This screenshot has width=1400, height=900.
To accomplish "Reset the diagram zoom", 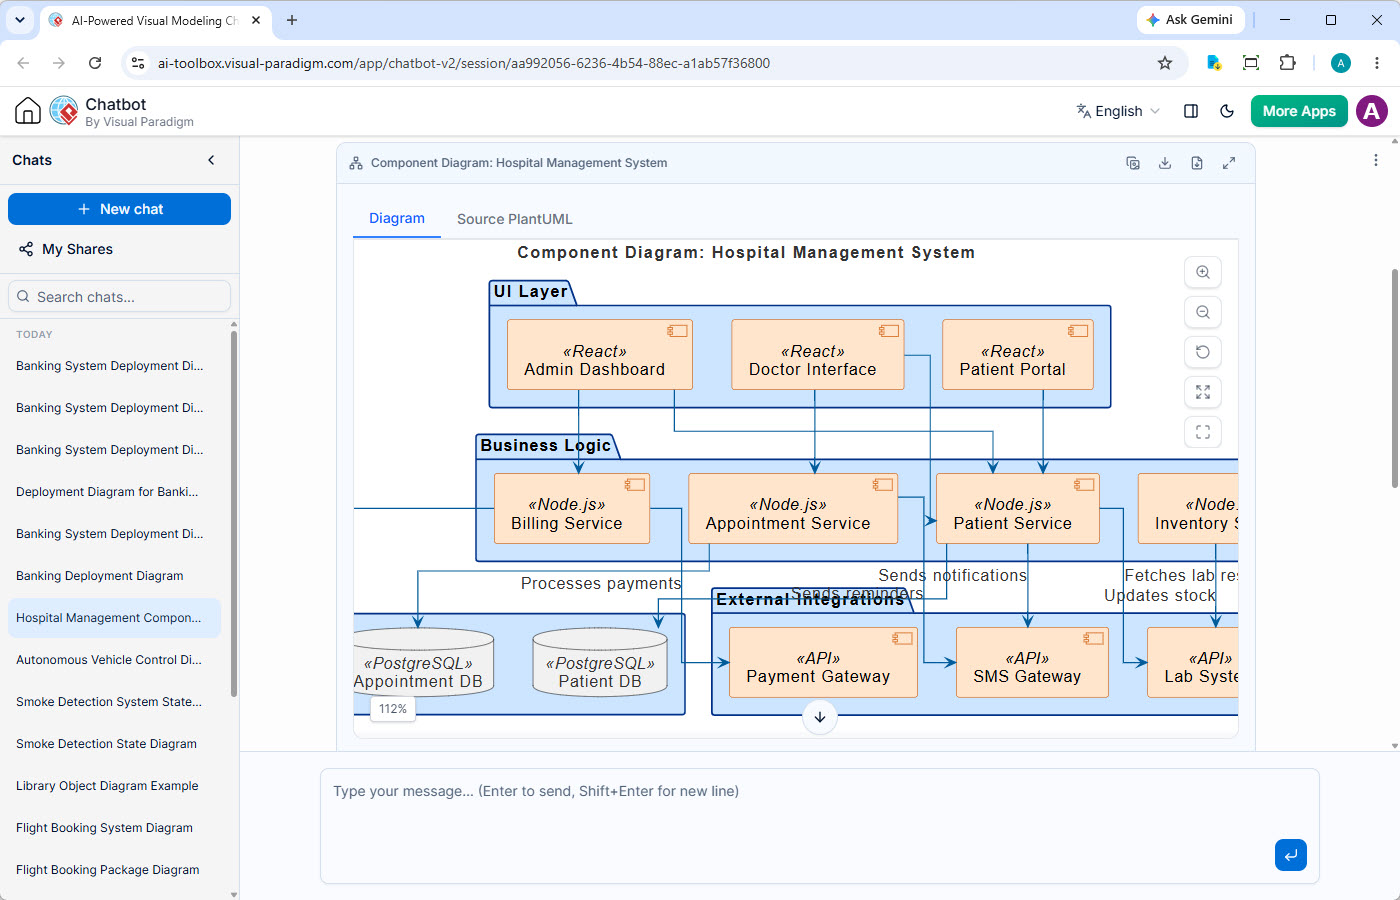I will pos(1203,352).
